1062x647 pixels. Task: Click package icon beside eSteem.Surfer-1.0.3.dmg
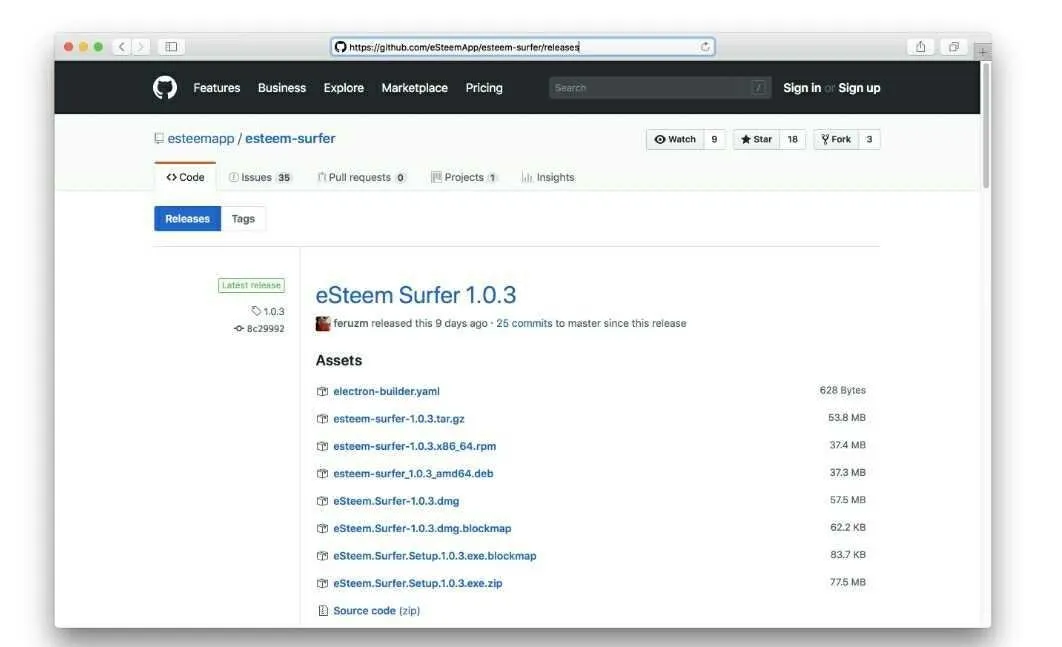[322, 501]
